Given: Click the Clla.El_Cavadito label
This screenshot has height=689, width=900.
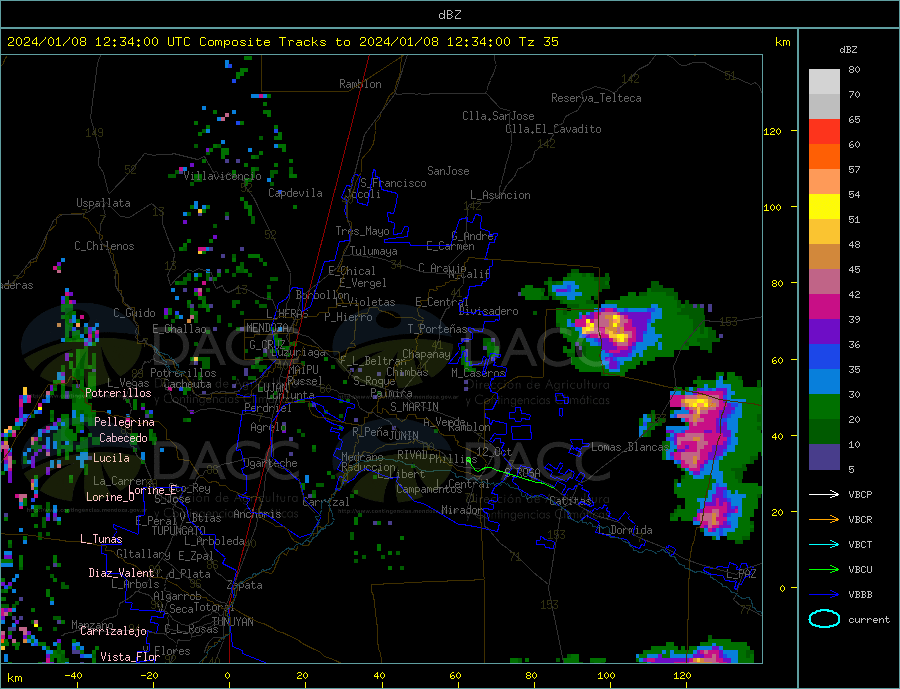Looking at the screenshot, I should pyautogui.click(x=553, y=129).
